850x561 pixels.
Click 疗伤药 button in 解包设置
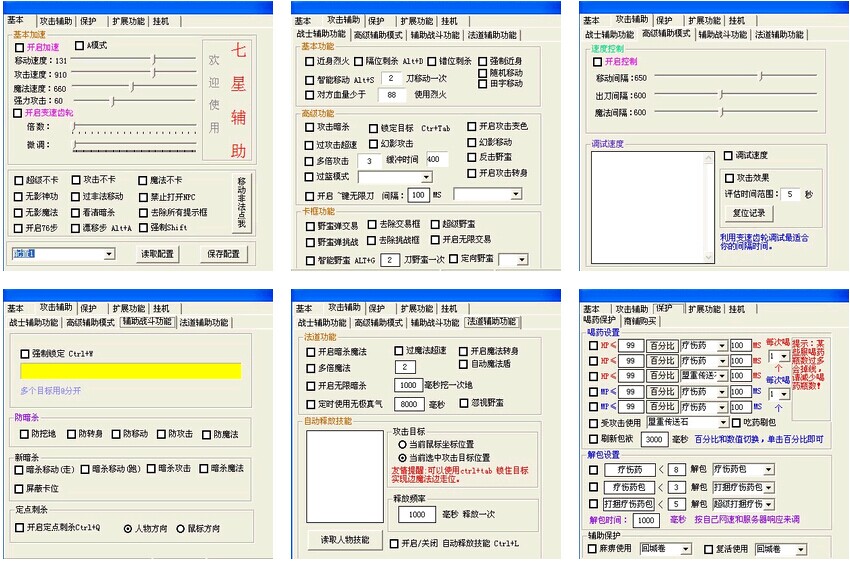pos(628,470)
